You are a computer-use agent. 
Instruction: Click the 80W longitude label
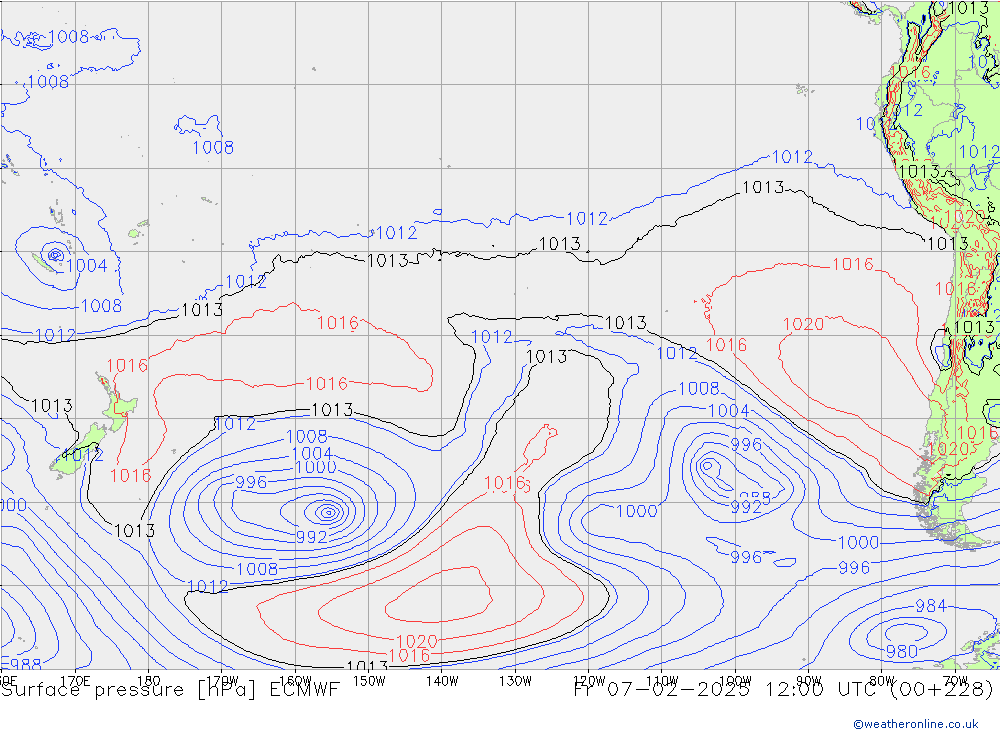[x=882, y=680]
